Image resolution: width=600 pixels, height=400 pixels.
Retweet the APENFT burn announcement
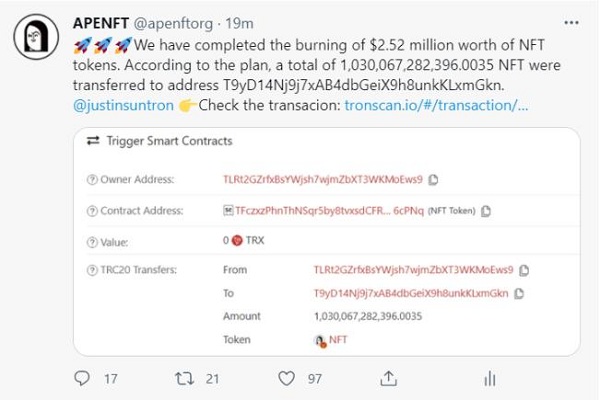pos(184,379)
